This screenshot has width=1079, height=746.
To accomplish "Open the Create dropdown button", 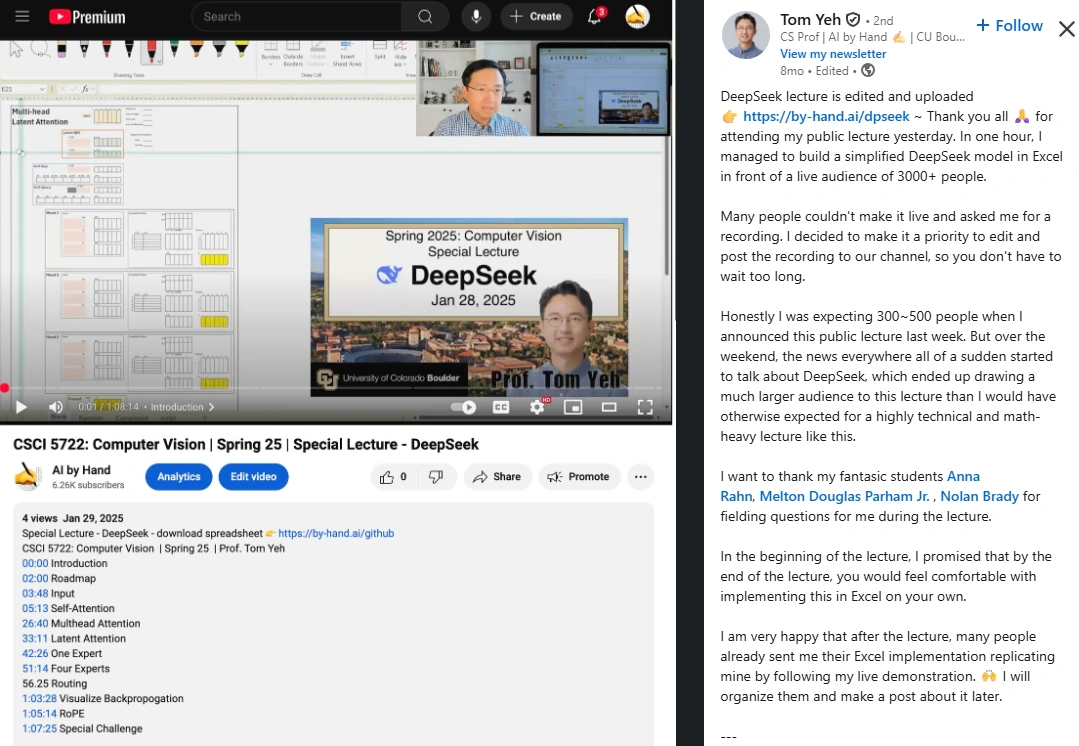I will coord(536,17).
